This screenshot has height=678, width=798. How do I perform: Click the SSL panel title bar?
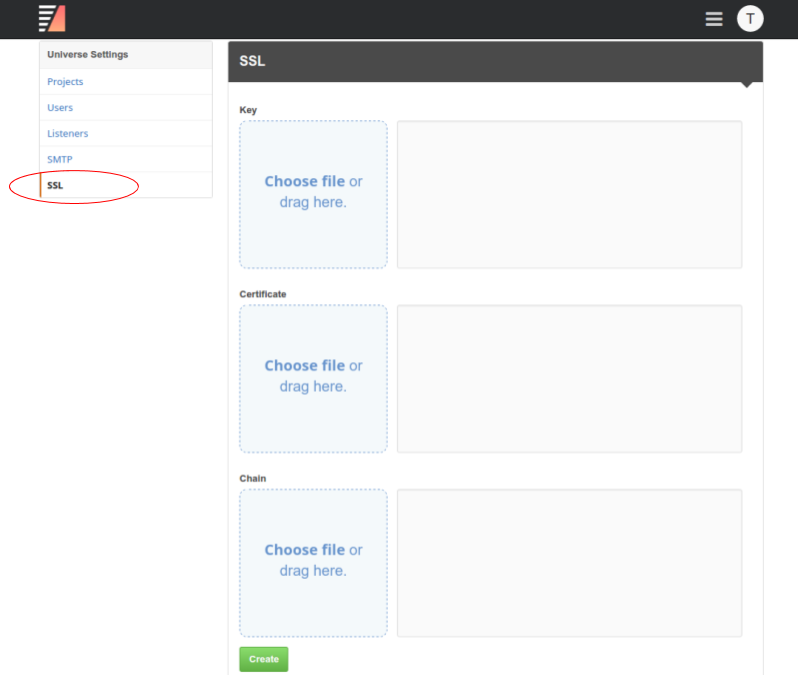[x=495, y=62]
